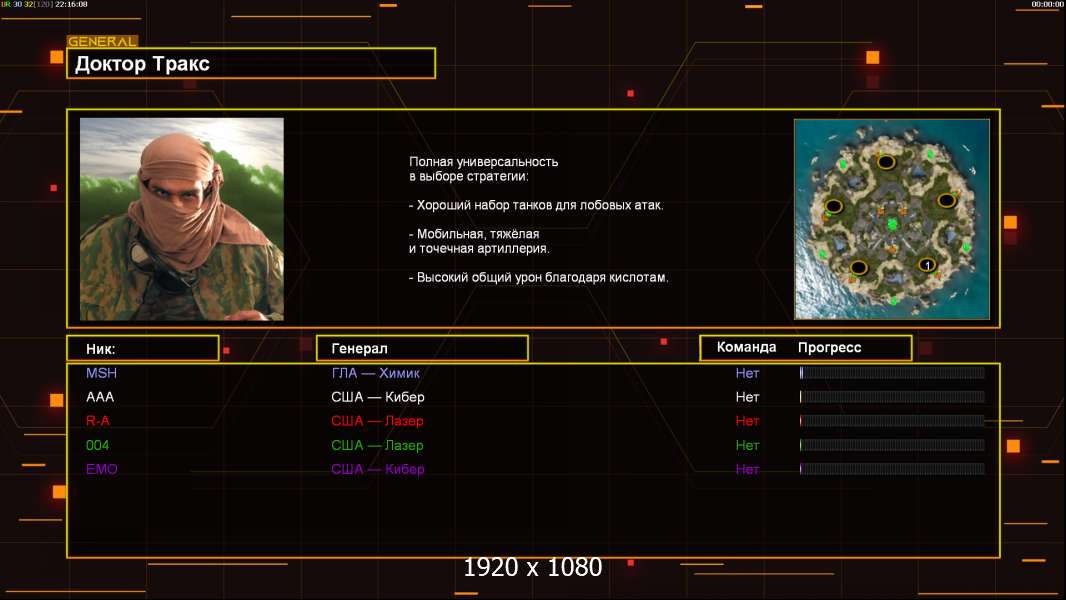This screenshot has height=600, width=1066.
Task: Click the Прогресс column header
Action: [829, 347]
